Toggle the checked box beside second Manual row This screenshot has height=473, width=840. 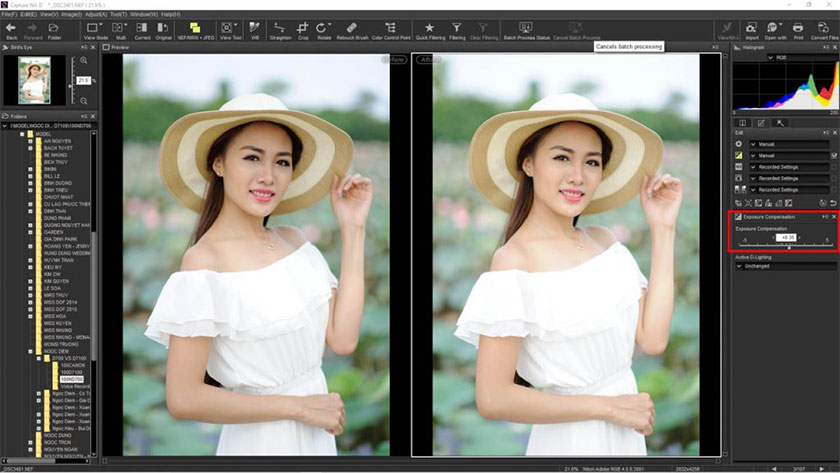pyautogui.click(x=834, y=156)
